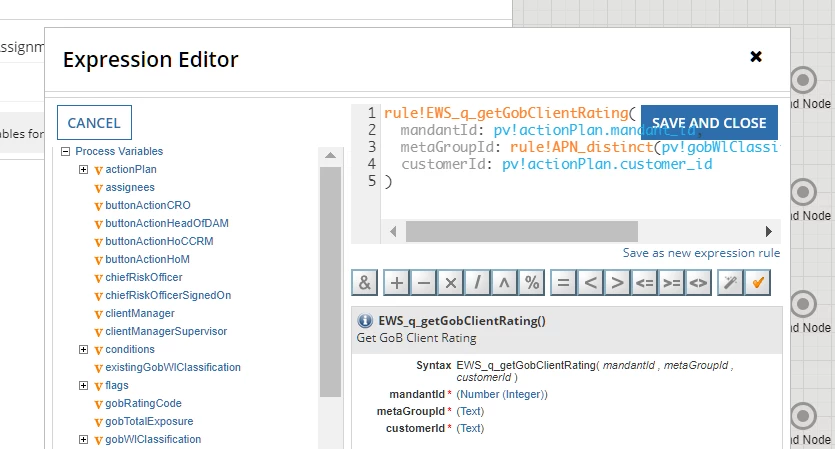Insert the division slash operator
835x449 pixels.
(x=478, y=282)
